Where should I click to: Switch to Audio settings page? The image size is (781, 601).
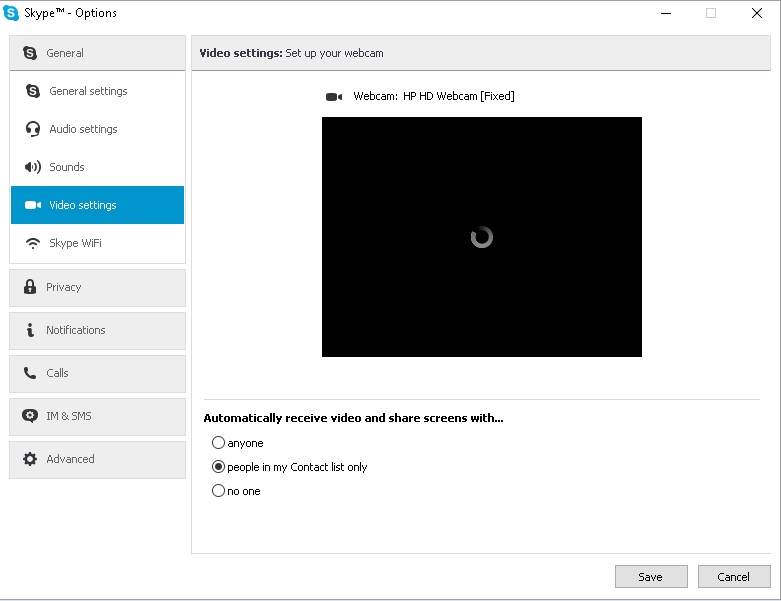pyautogui.click(x=98, y=129)
